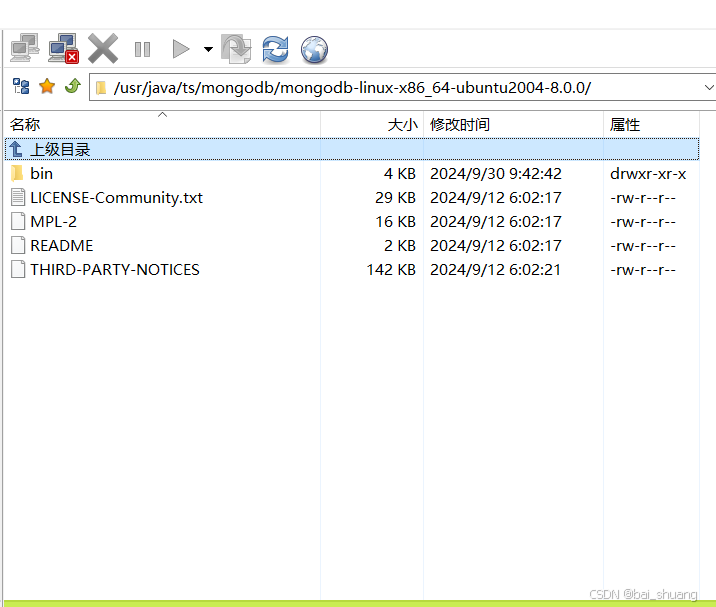The image size is (716, 607).
Task: Click into the remote path address field
Action: click(402, 88)
